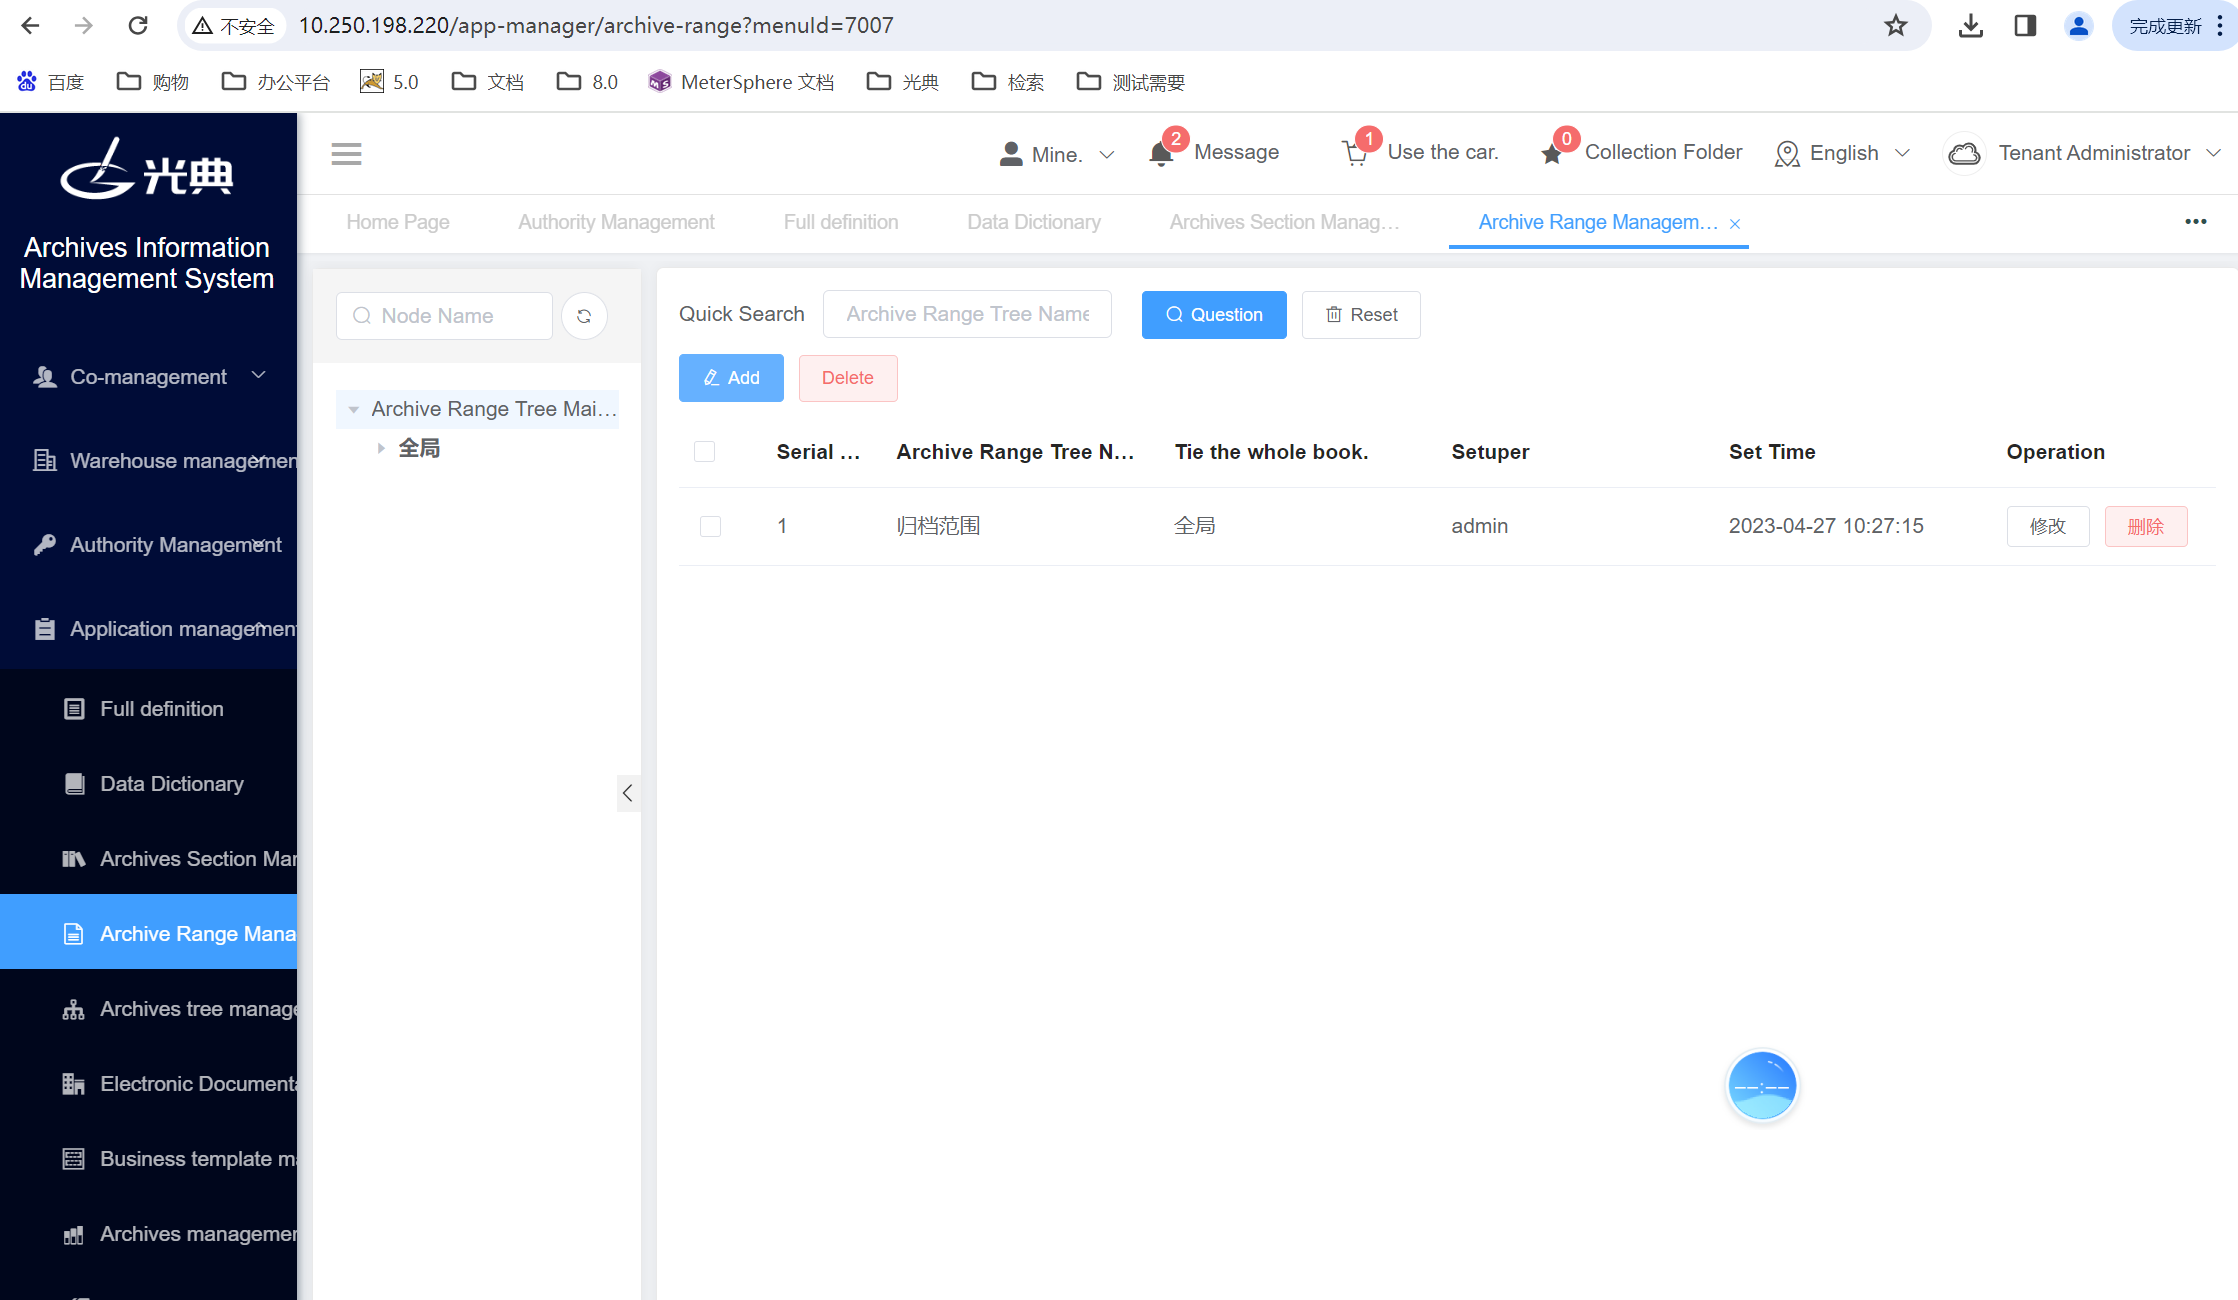
Task: Open the 检索 bookmark folder
Action: (1008, 82)
